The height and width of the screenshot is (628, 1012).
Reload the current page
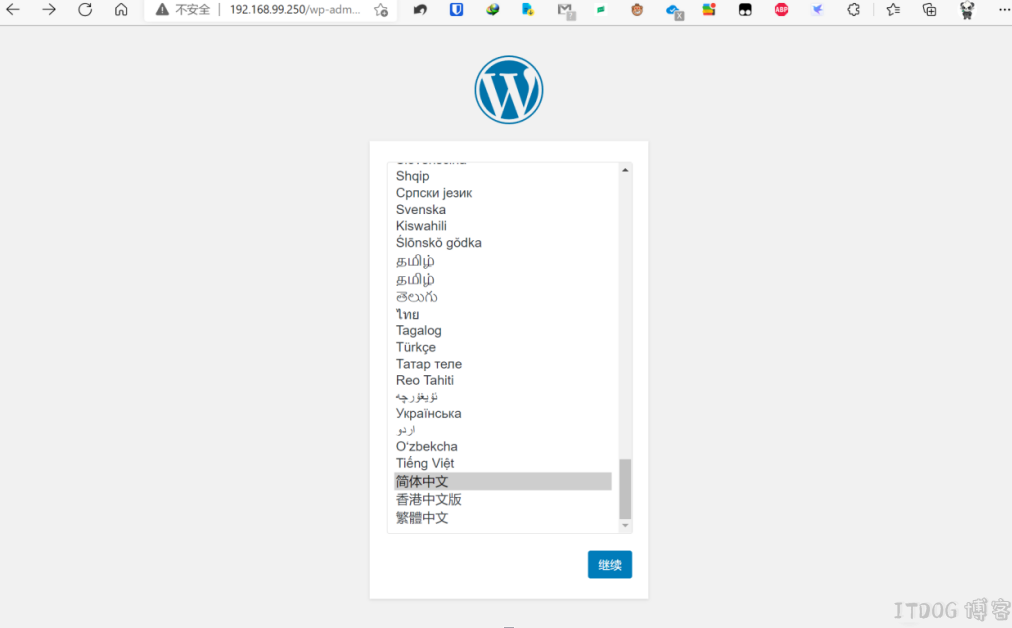(x=85, y=10)
